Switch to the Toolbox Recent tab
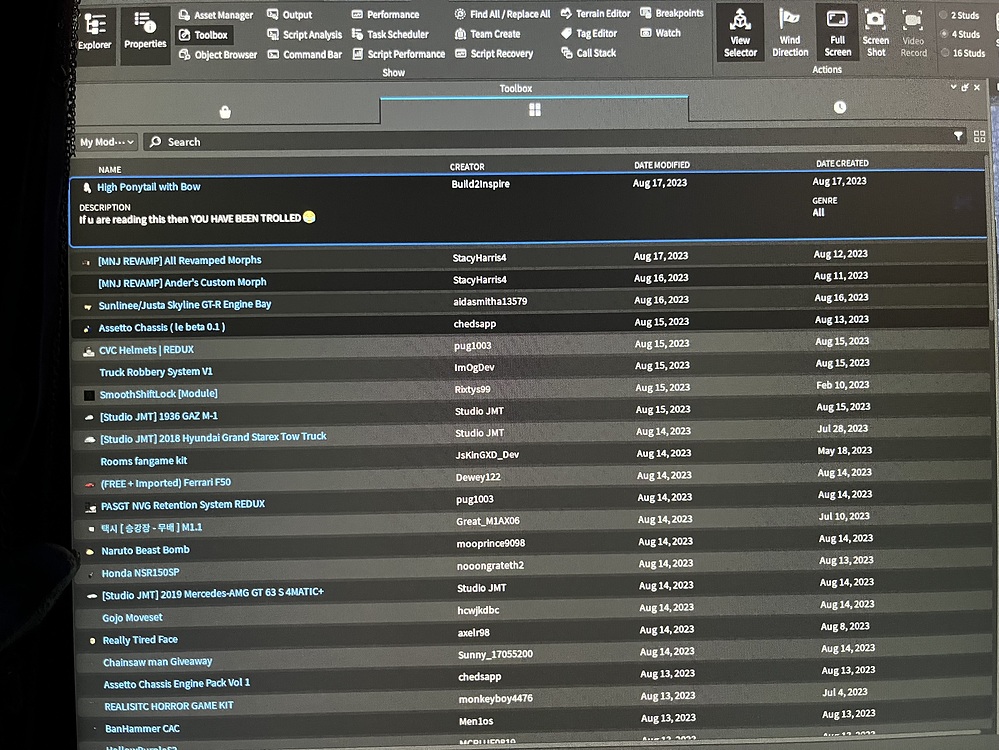 click(x=840, y=107)
